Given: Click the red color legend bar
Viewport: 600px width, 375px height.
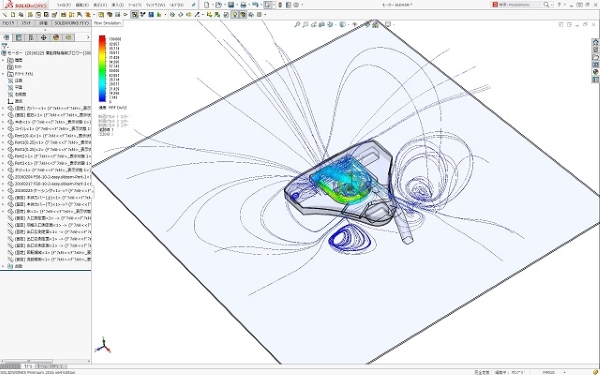Looking at the screenshot, I should click(102, 69).
